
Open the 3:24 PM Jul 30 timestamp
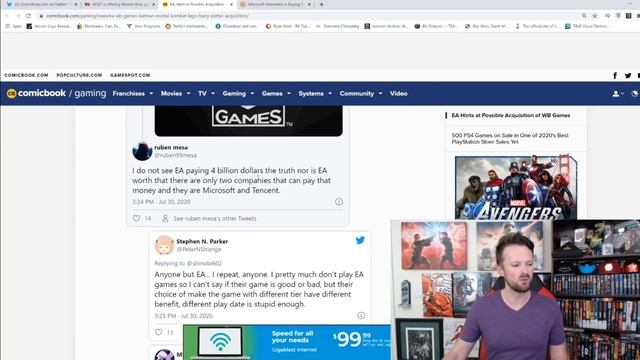[x=161, y=202]
